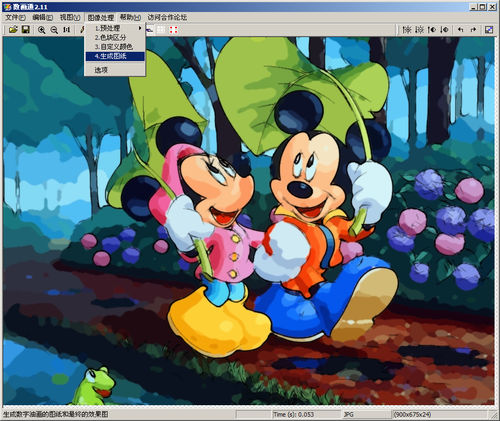This screenshot has height=421, width=500.
Task: Decrease contrast with the down-arrow half-circle icon
Action: pyautogui.click(x=444, y=30)
